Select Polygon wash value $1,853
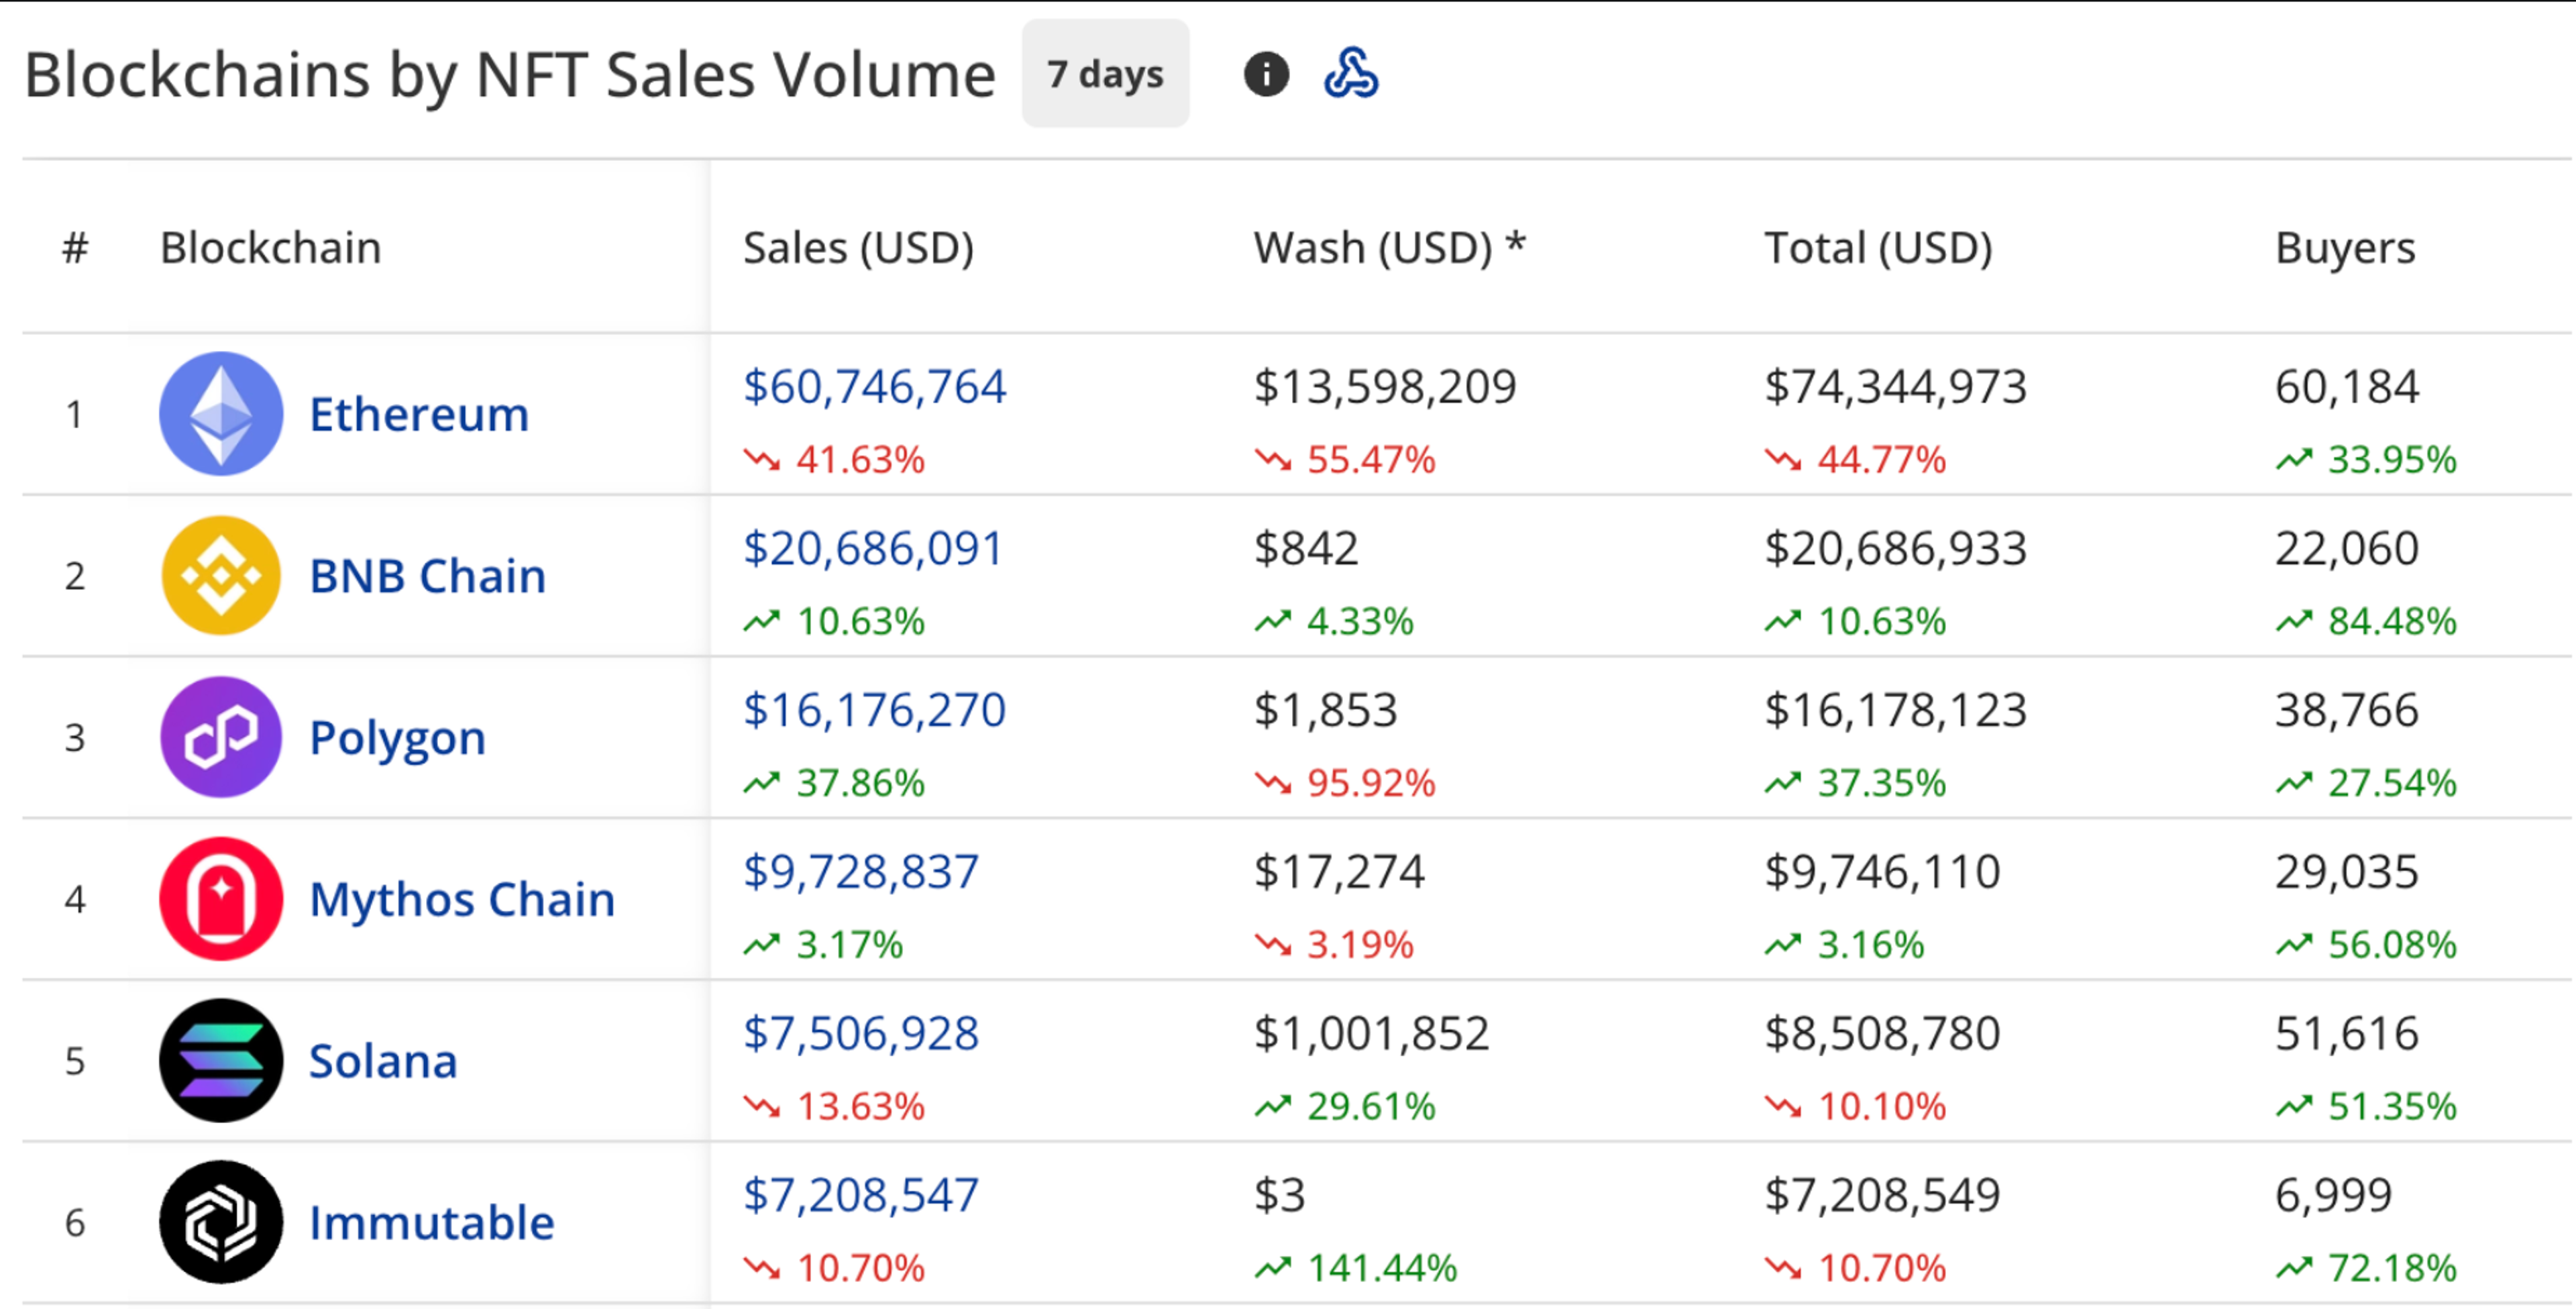Screen dimensions: 2576x1309 pos(1325,710)
